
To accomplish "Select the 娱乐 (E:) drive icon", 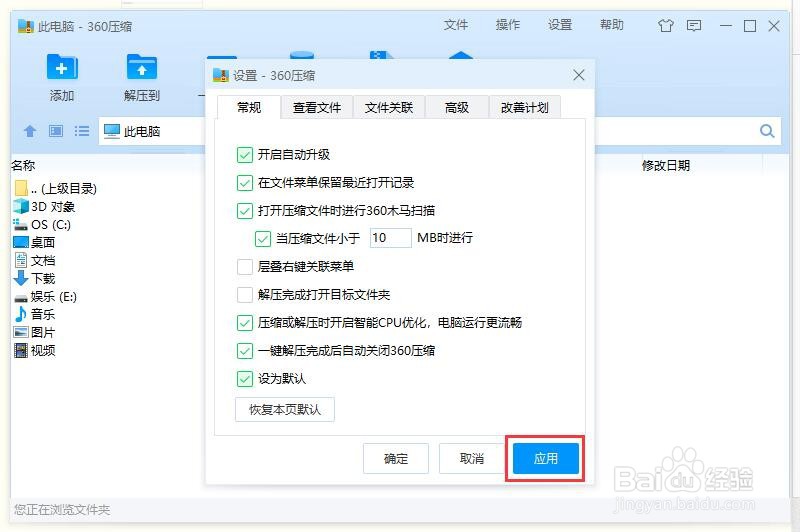I will coord(21,297).
